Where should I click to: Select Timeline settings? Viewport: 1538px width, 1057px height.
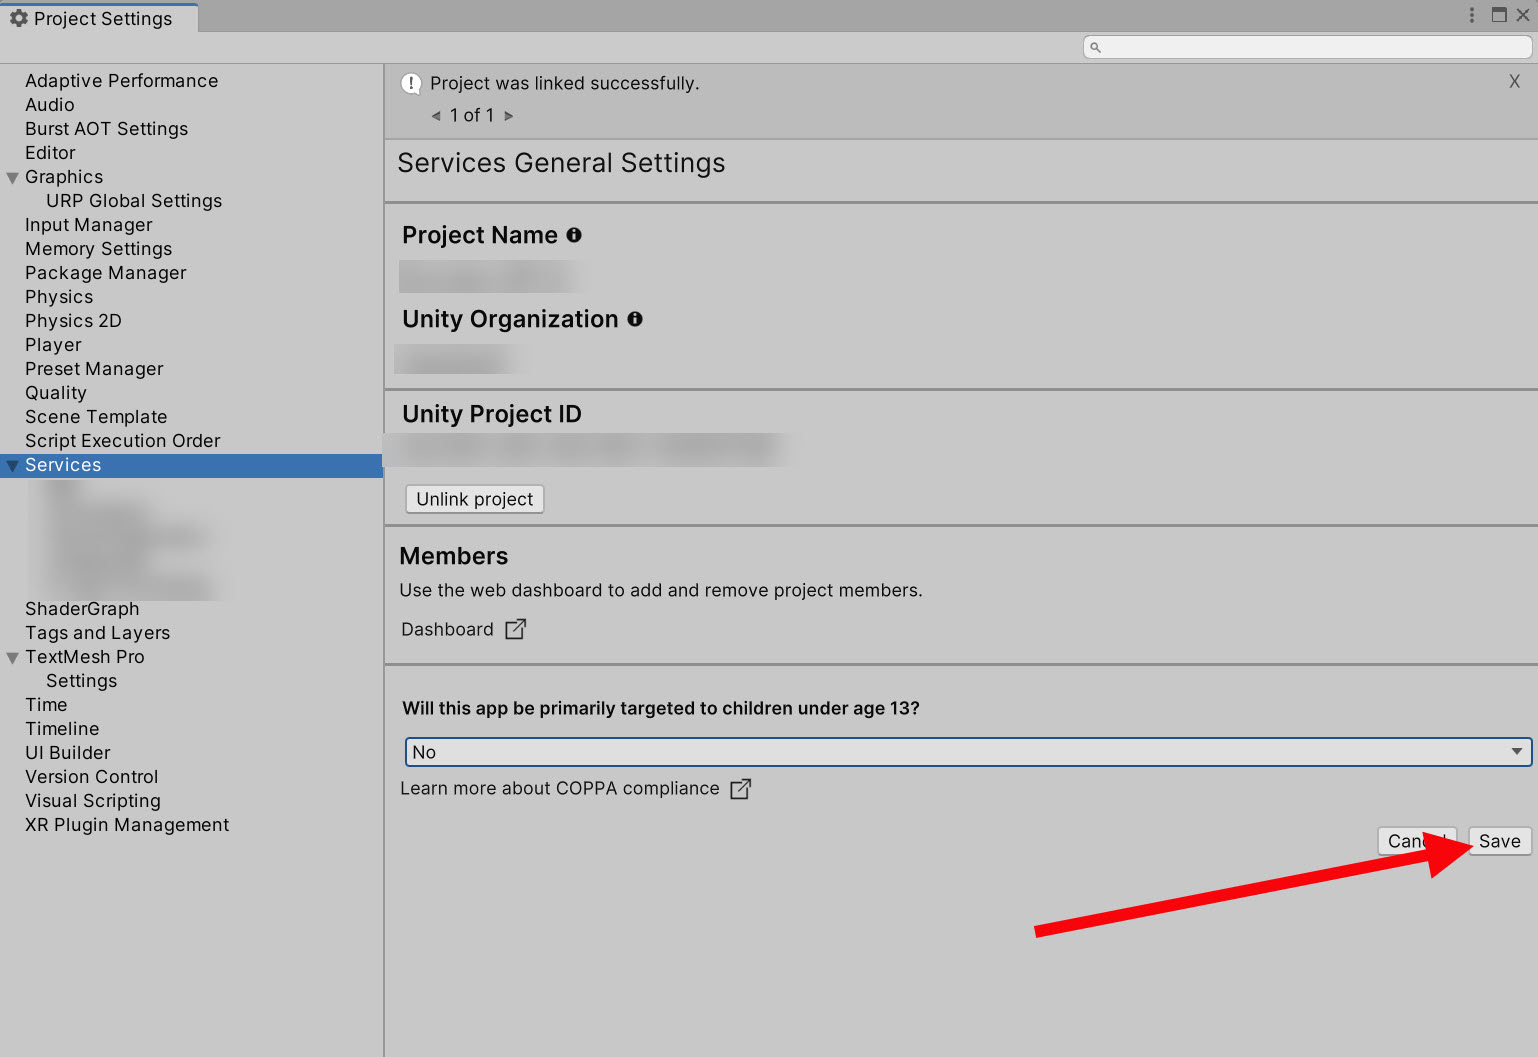[62, 729]
